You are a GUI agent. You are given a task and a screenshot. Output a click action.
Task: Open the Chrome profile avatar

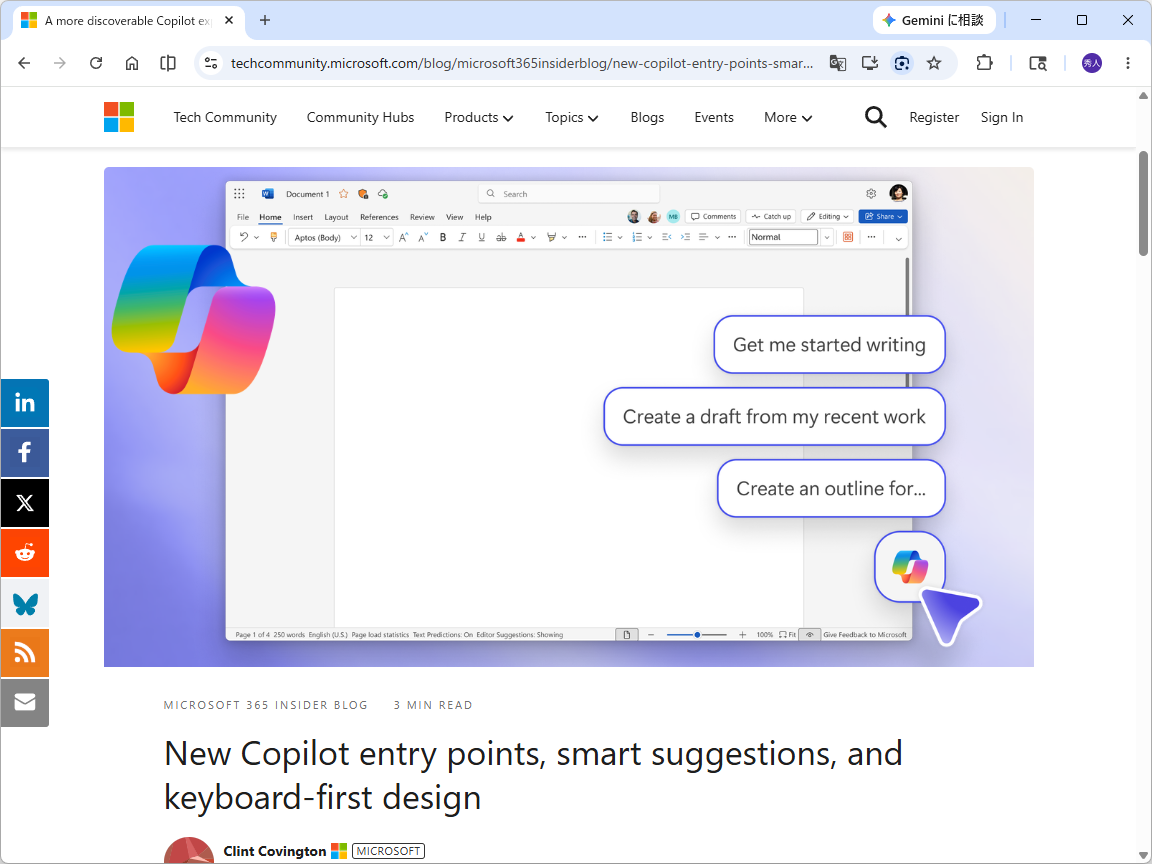click(1092, 63)
